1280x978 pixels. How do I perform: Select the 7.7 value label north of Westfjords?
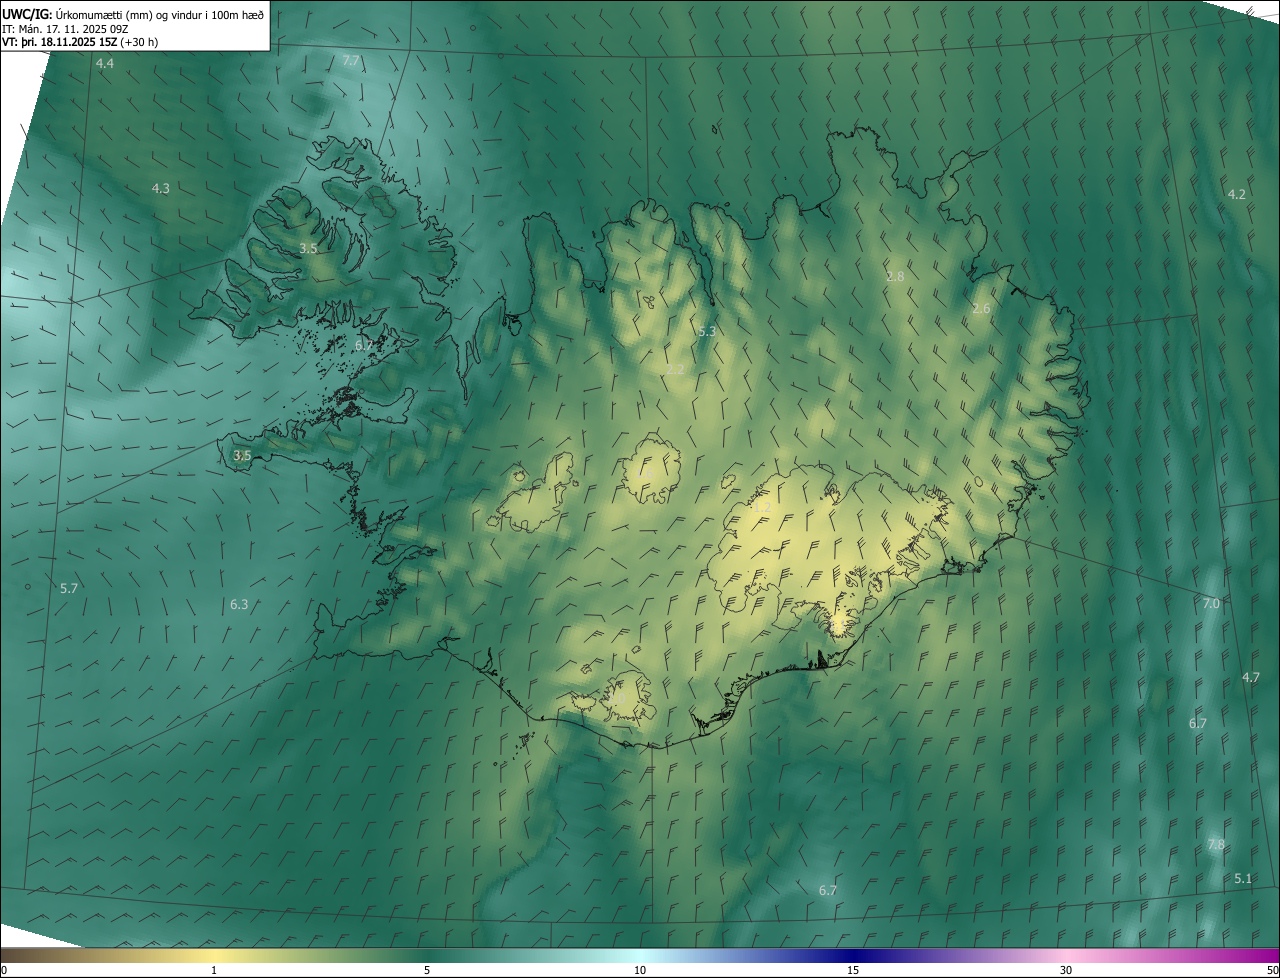[x=351, y=61]
